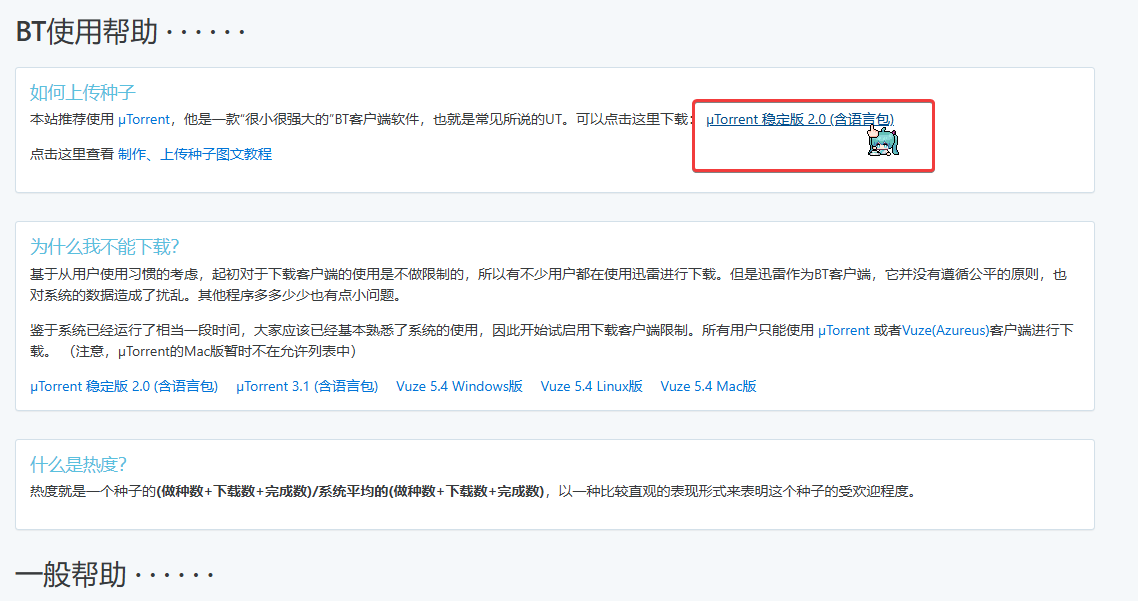Click the bold 热度 formula text
Screen dimensions: 1138x601
pos(351,491)
